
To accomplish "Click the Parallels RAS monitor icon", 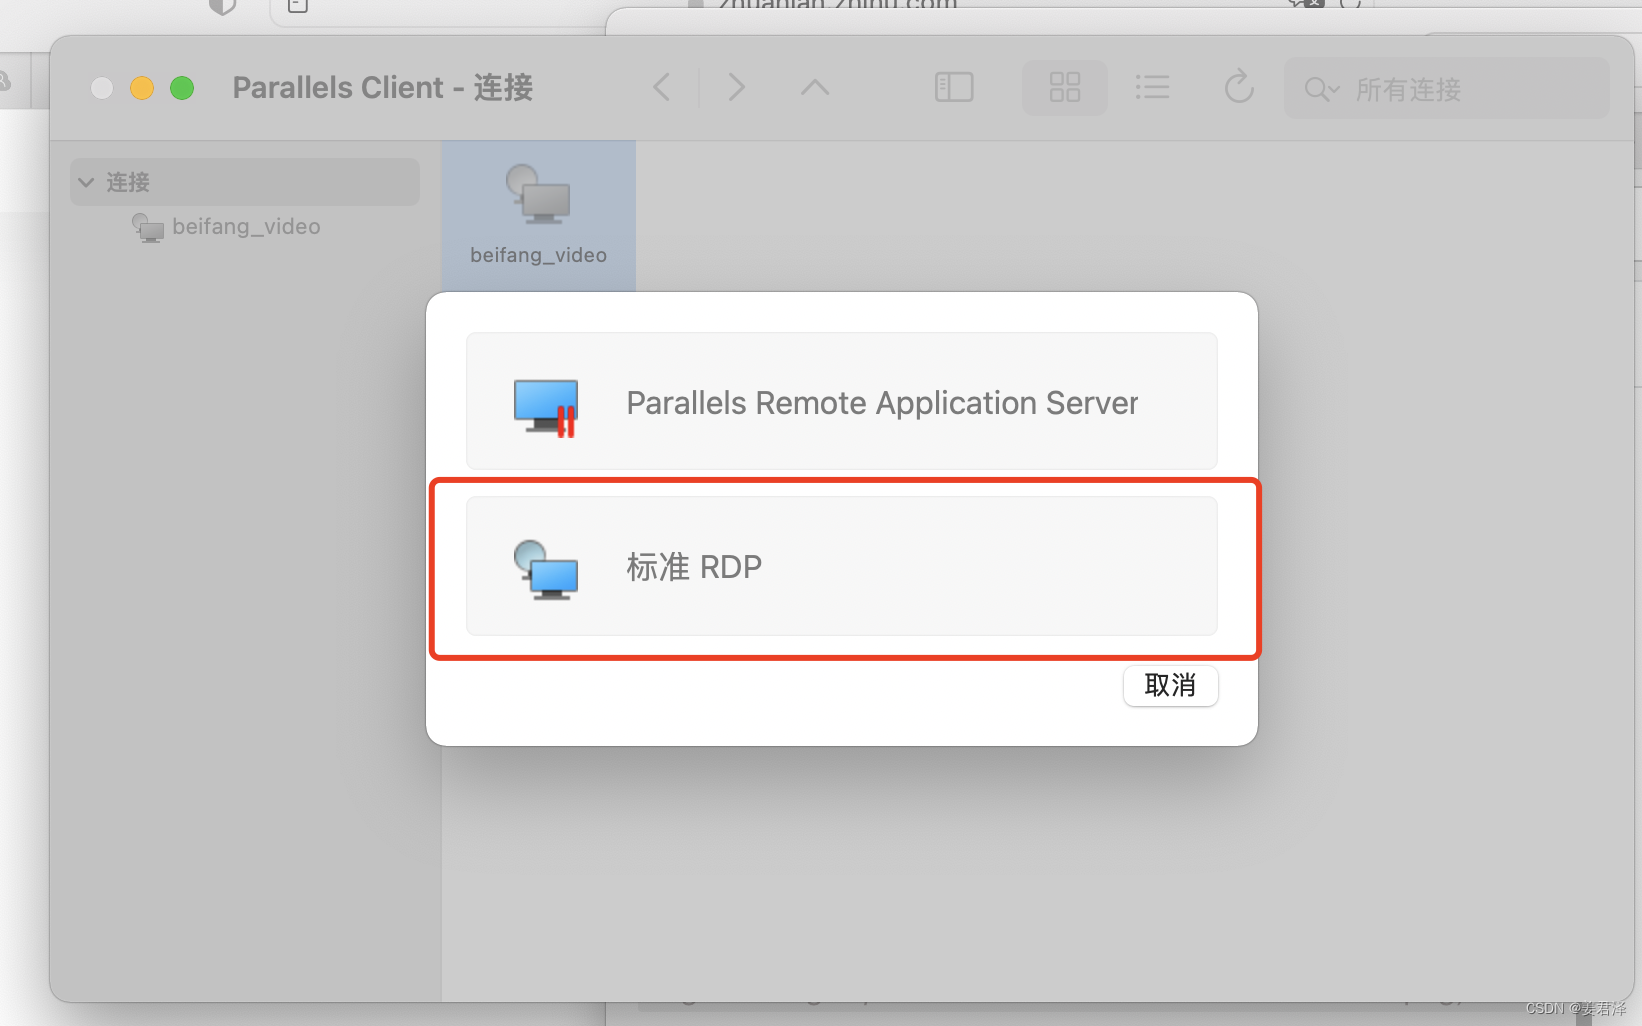I will point(546,407).
